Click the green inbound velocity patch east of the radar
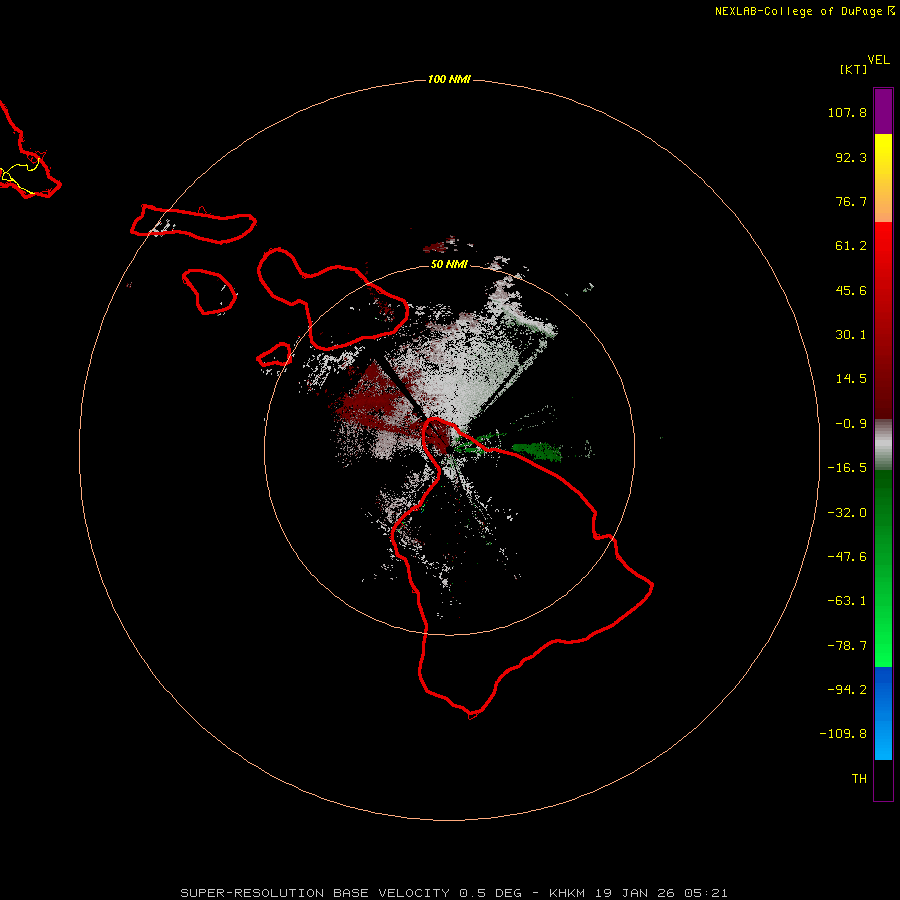Image resolution: width=900 pixels, height=900 pixels. click(537, 451)
